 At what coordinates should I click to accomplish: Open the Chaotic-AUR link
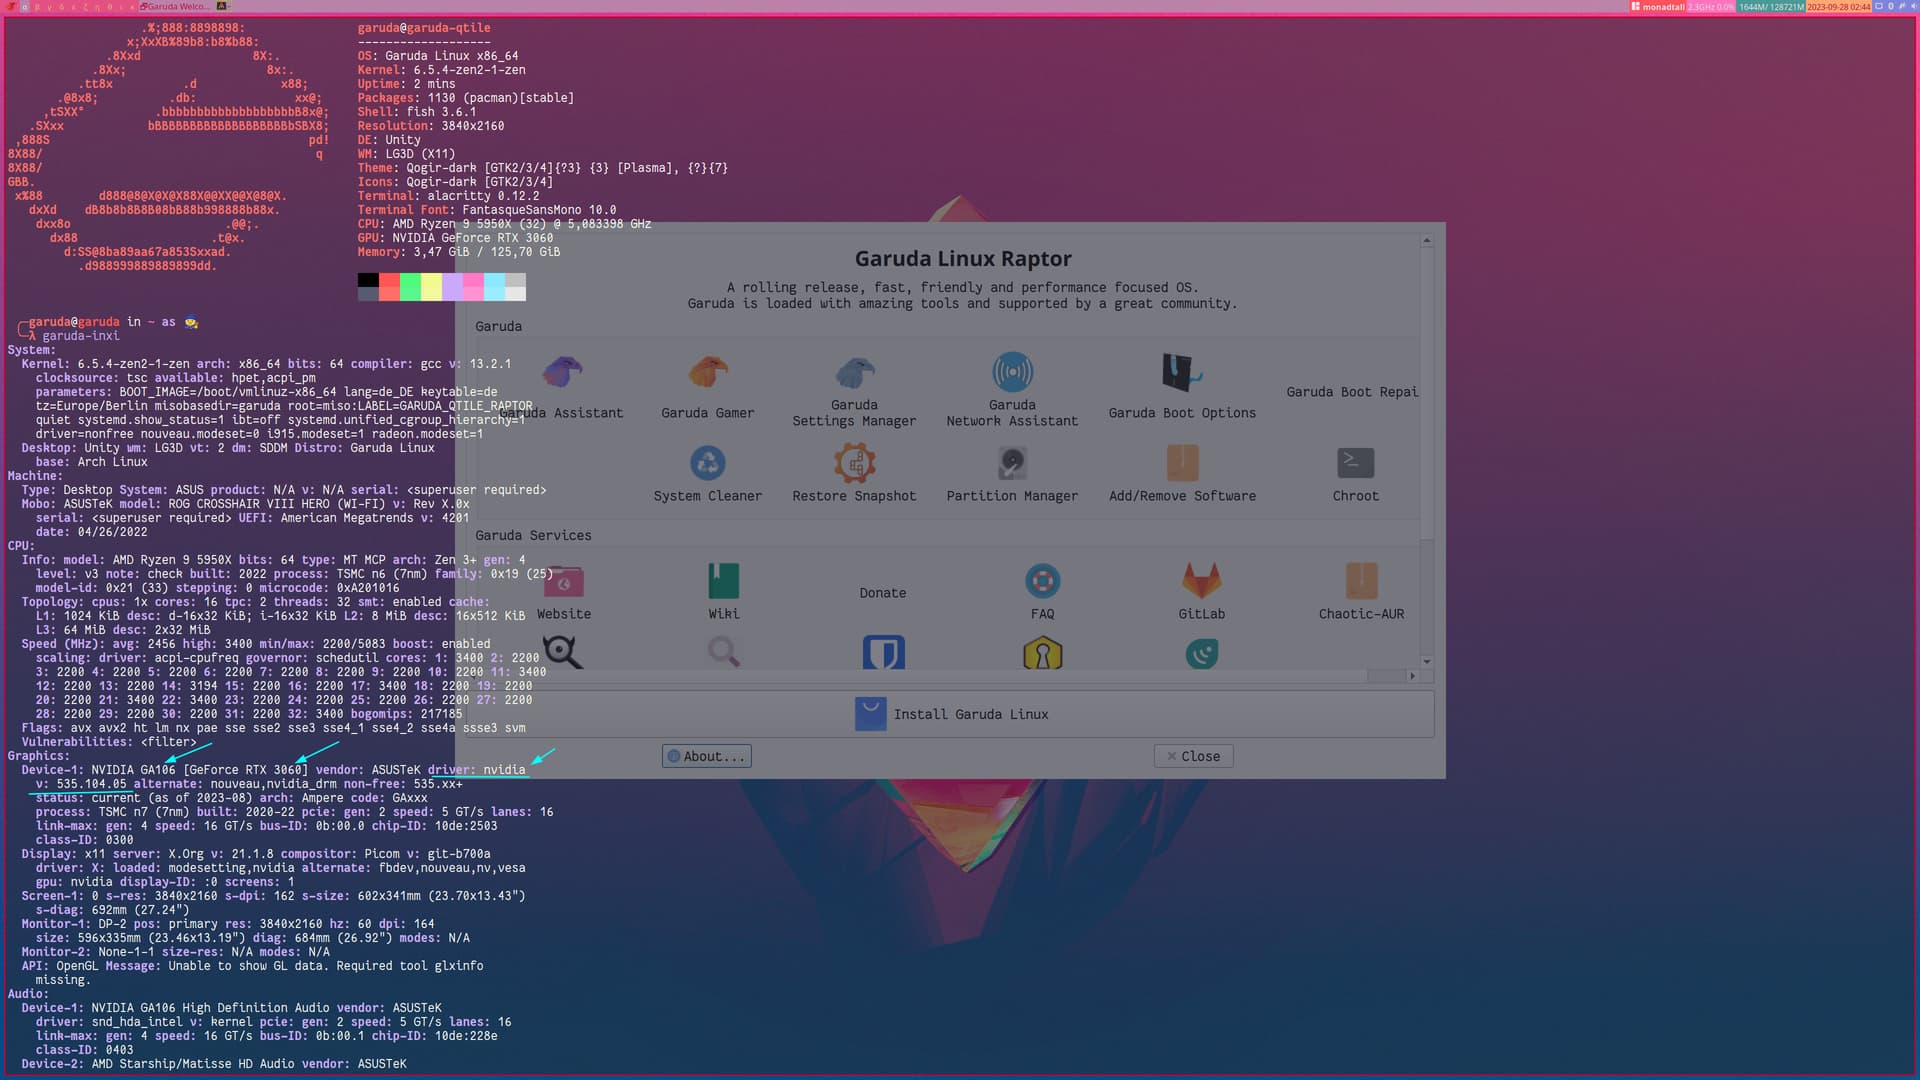coord(1361,592)
